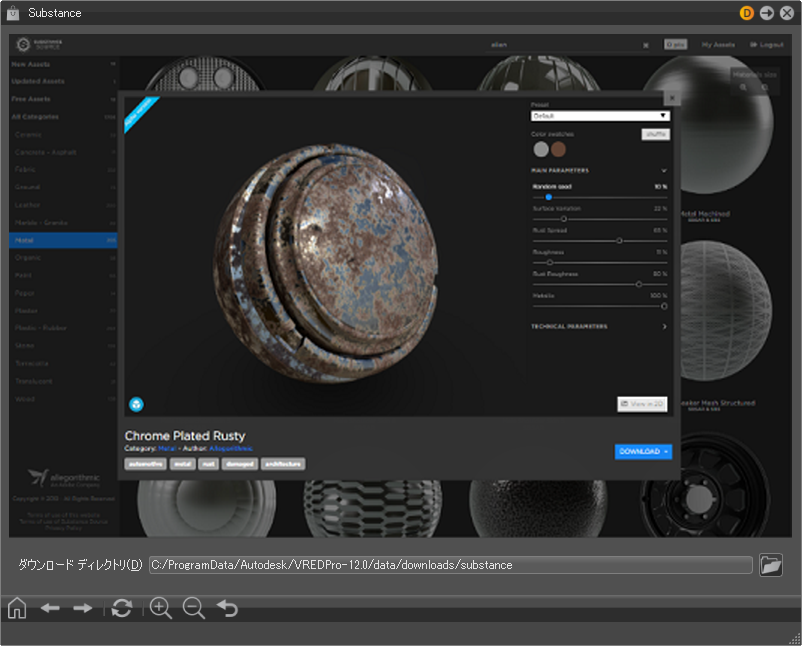Open the Allegorithmic author link
The height and width of the screenshot is (646, 802).
click(x=231, y=449)
